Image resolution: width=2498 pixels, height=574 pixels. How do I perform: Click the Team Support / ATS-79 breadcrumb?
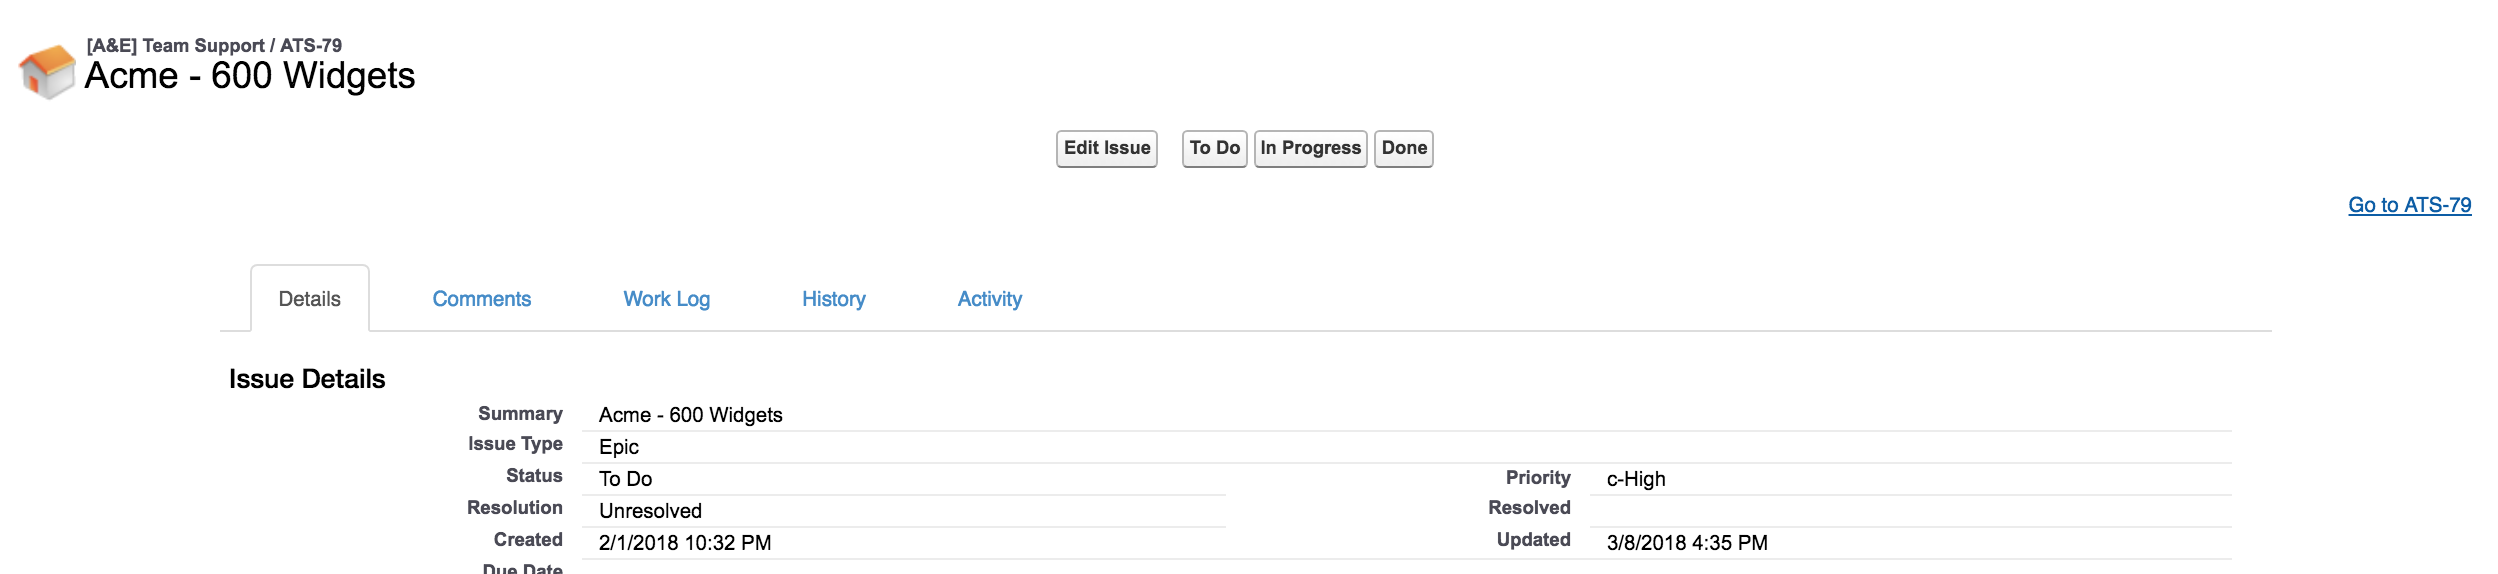pos(214,46)
